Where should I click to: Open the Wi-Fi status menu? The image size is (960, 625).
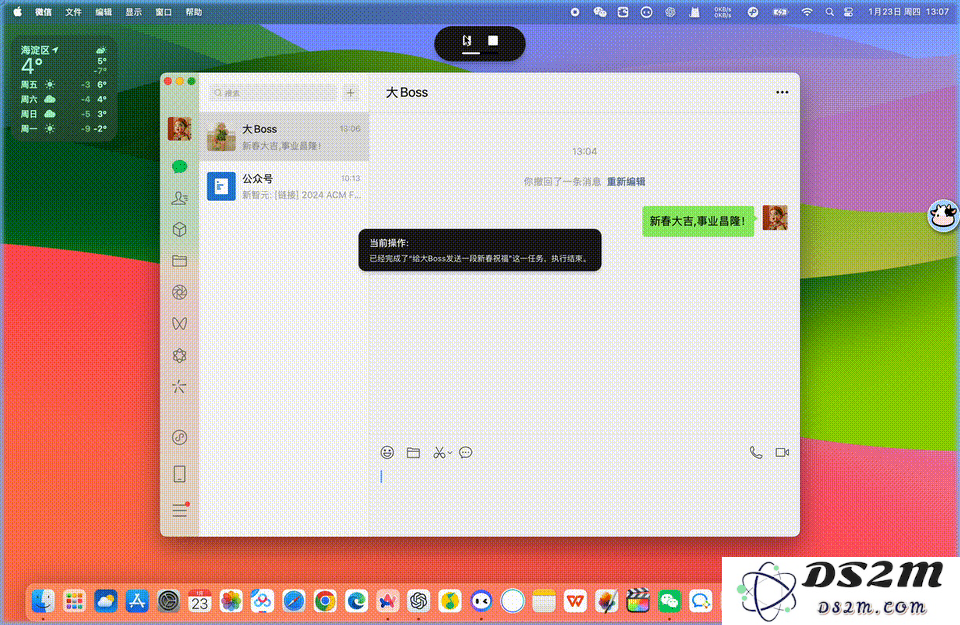[x=807, y=12]
